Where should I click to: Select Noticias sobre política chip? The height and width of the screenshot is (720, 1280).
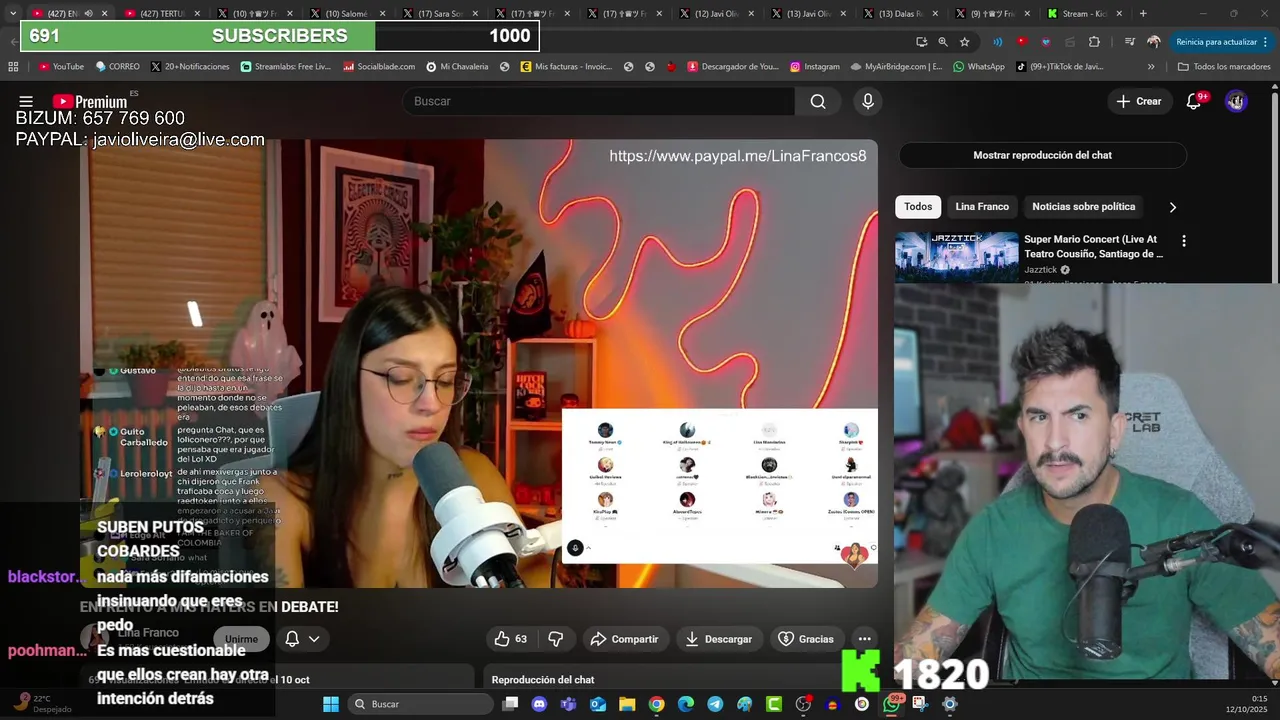tap(1083, 207)
